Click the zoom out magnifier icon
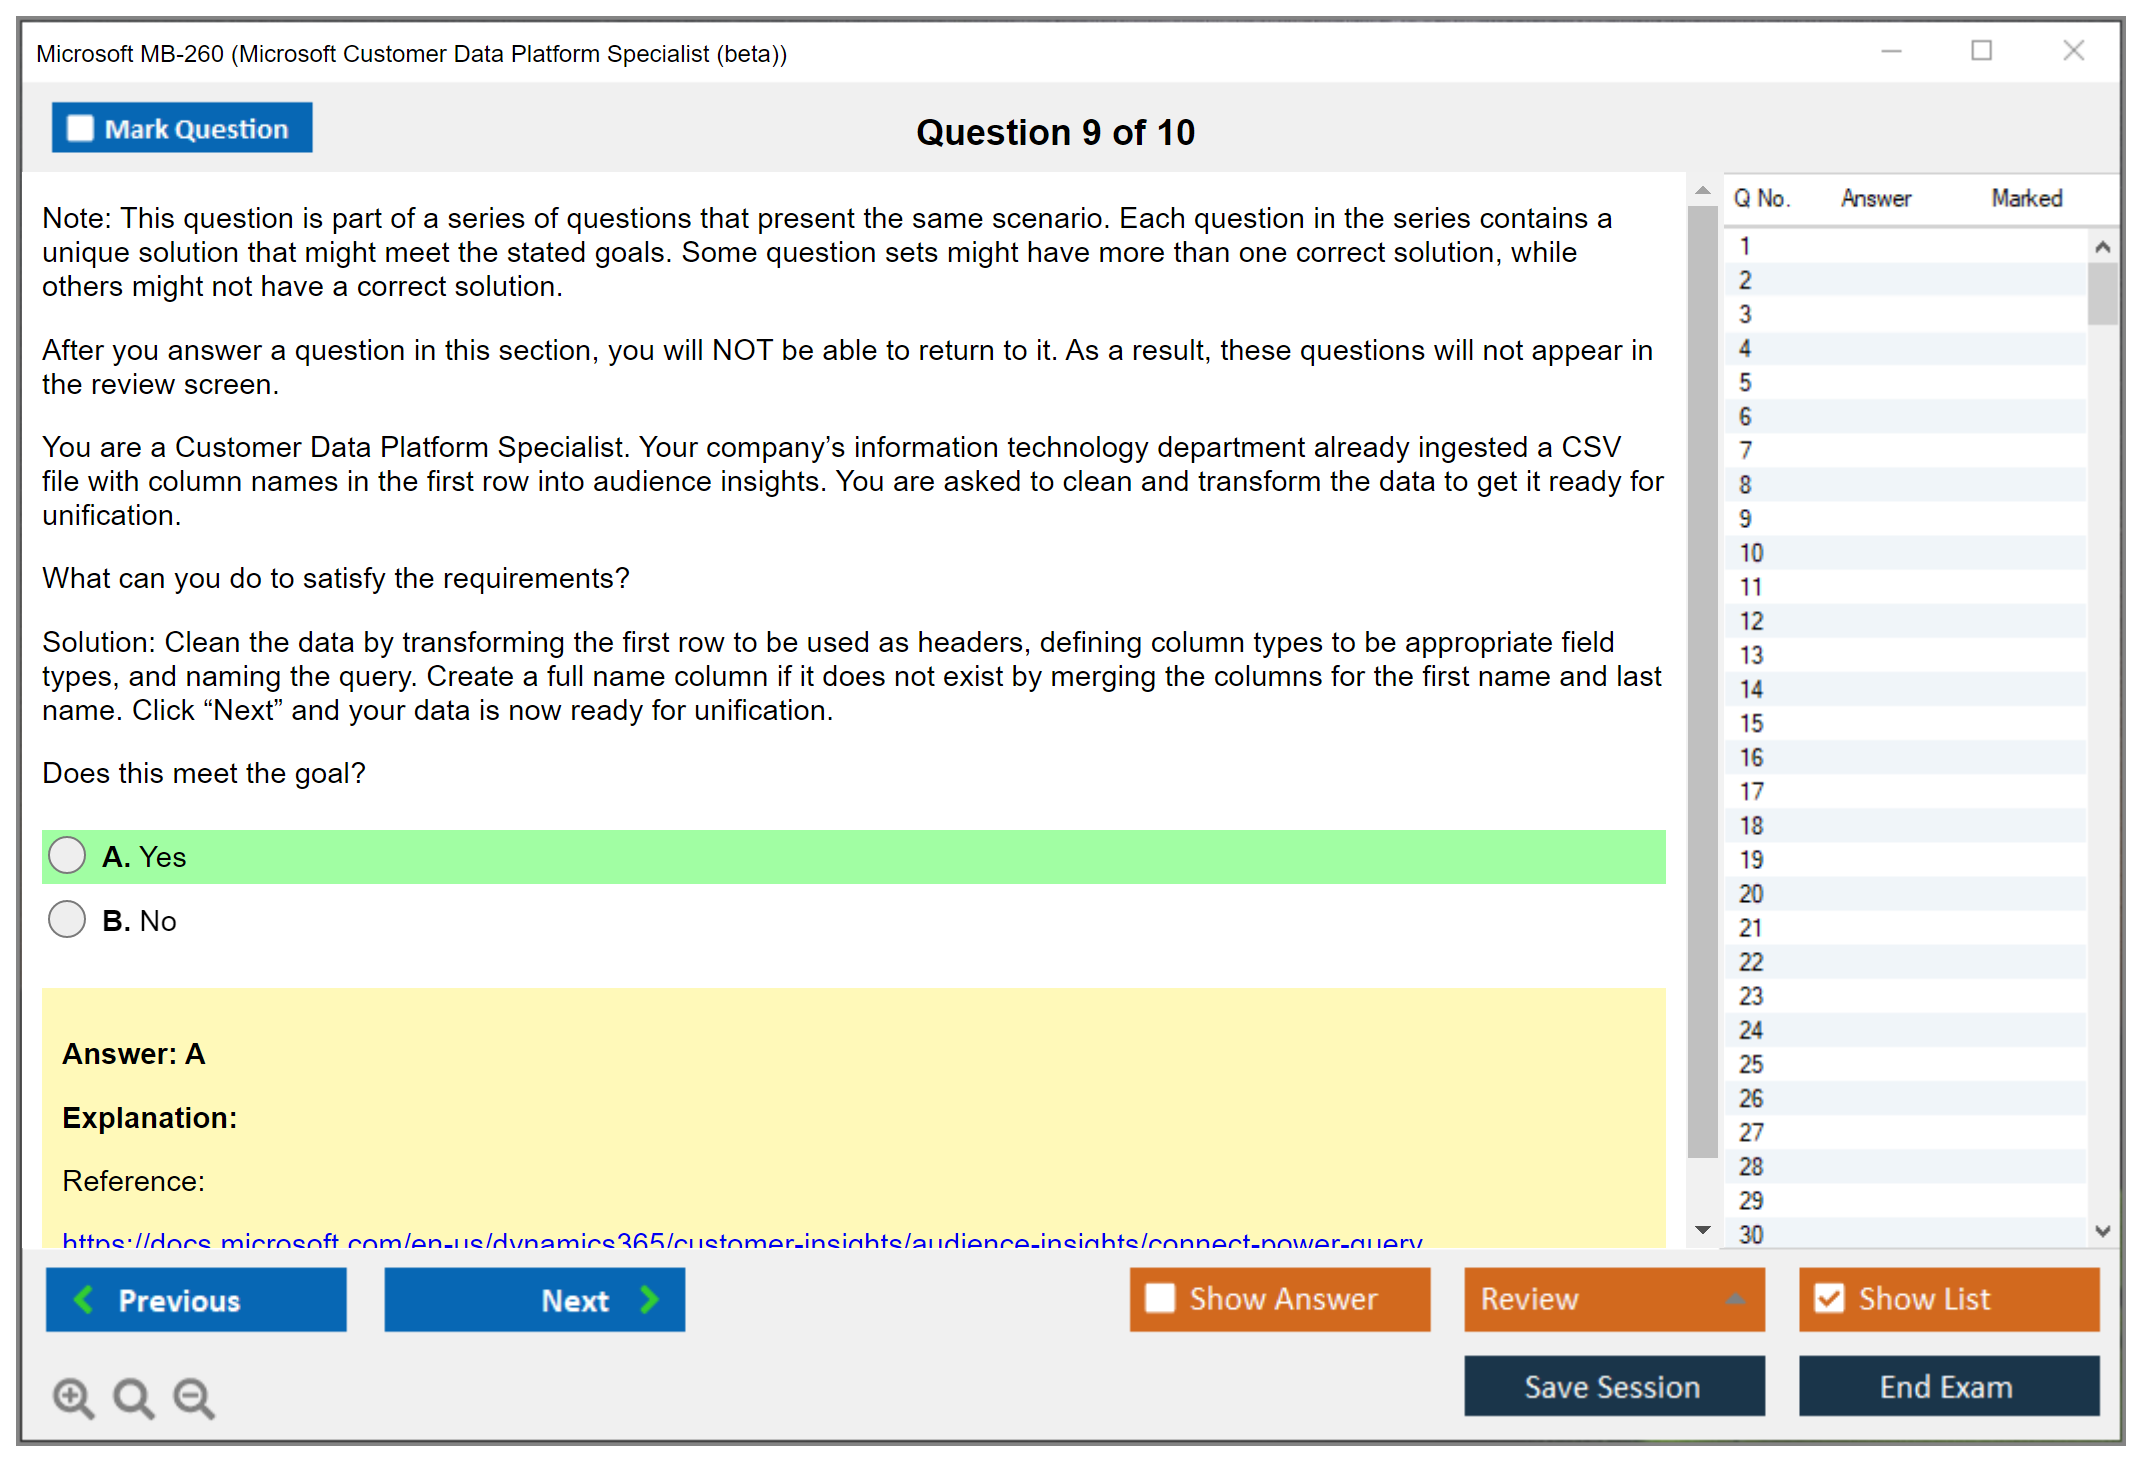 (194, 1397)
